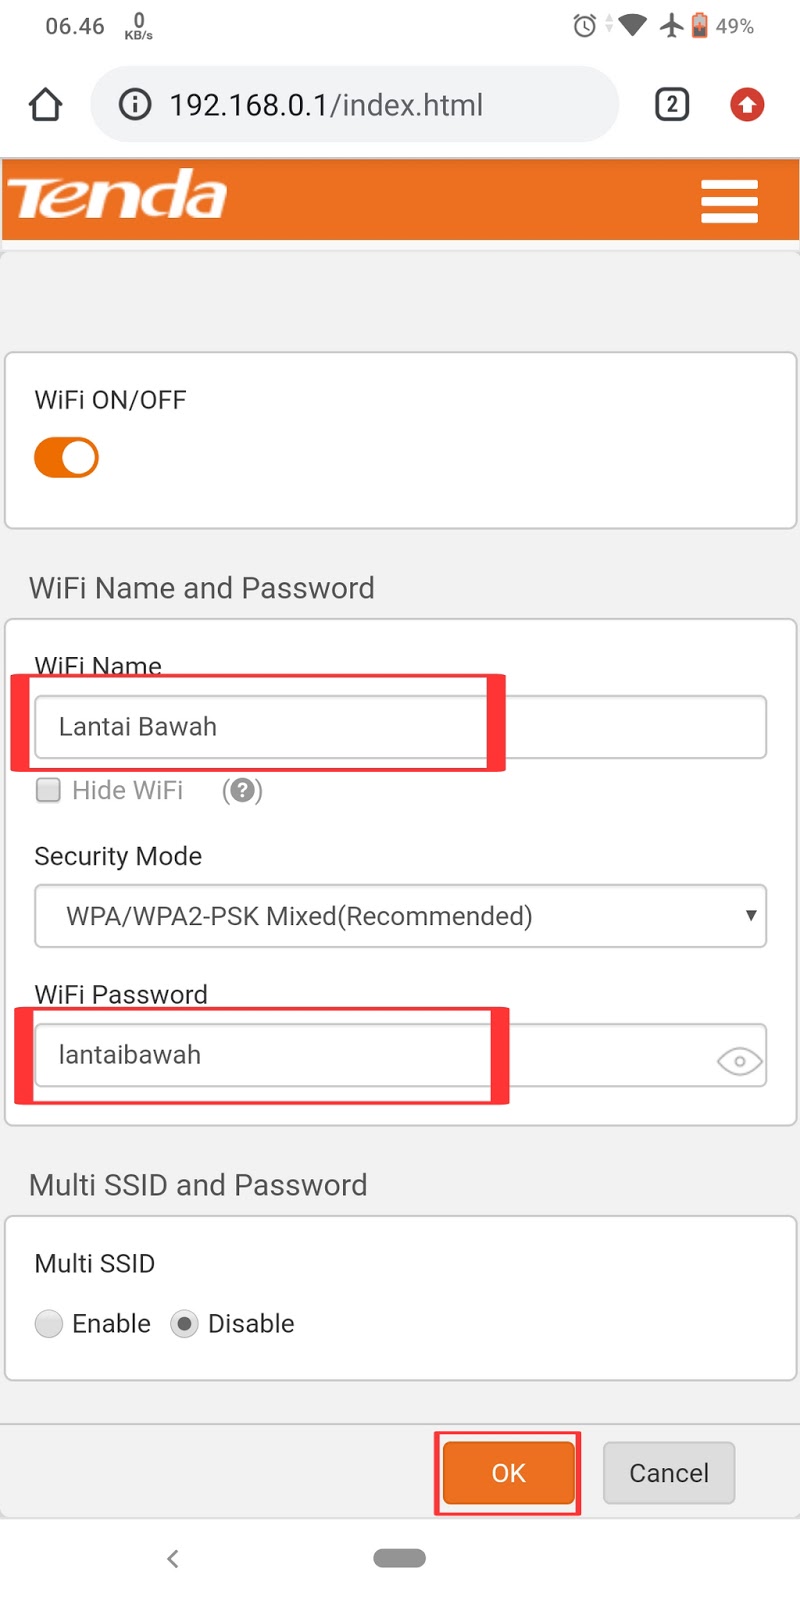
Task: Click the OK button
Action: tap(508, 1472)
